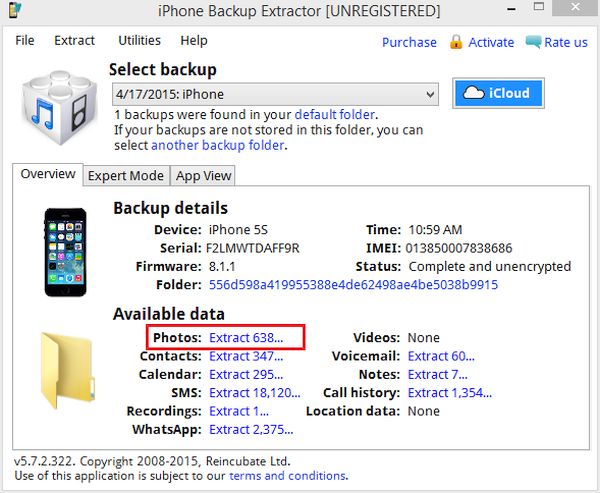Viewport: 600px width, 493px height.
Task: Open the default folder link
Action: [x=334, y=114]
